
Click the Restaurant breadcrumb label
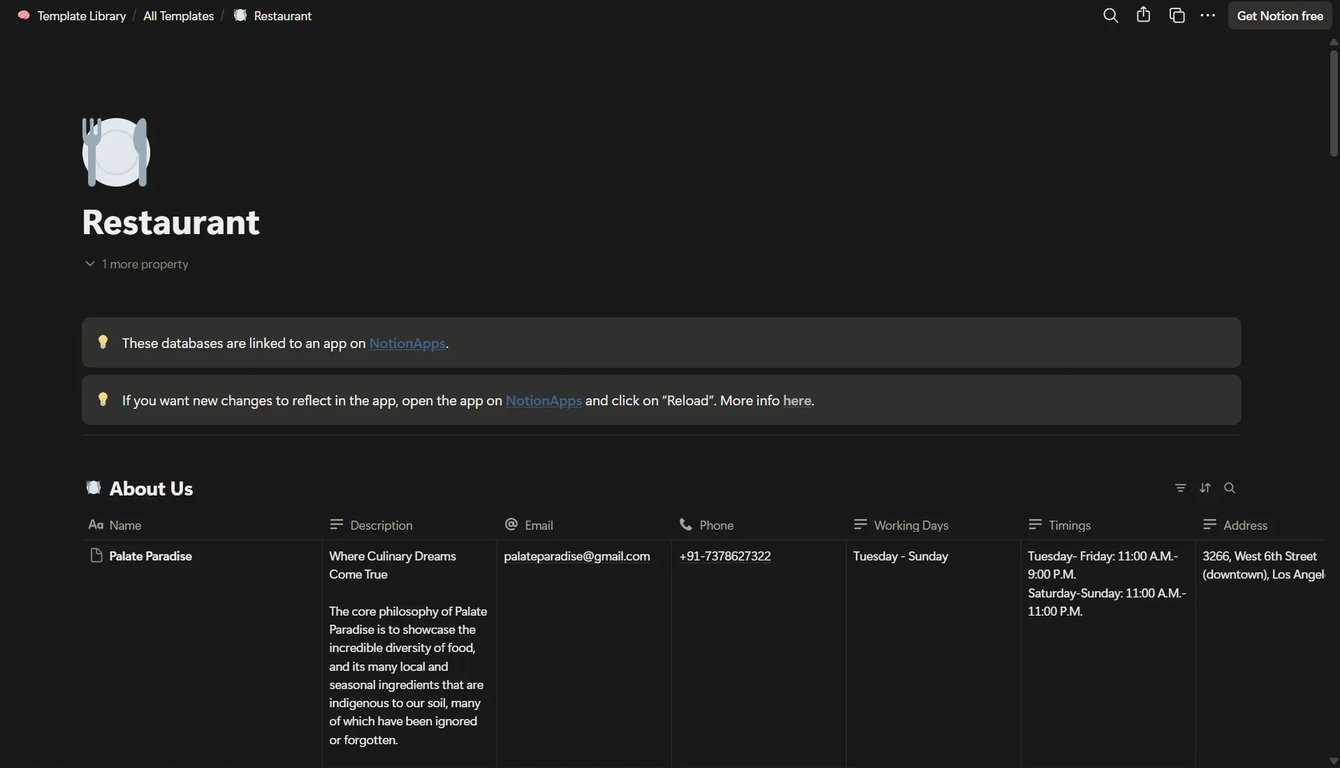283,16
